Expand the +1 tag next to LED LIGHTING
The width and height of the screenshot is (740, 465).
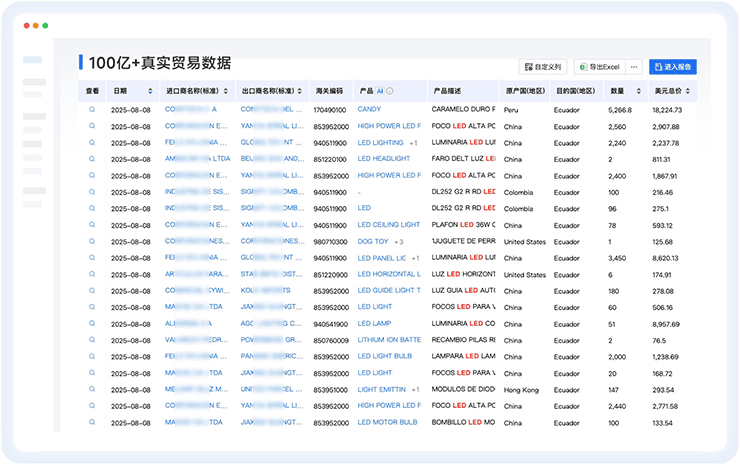point(413,143)
